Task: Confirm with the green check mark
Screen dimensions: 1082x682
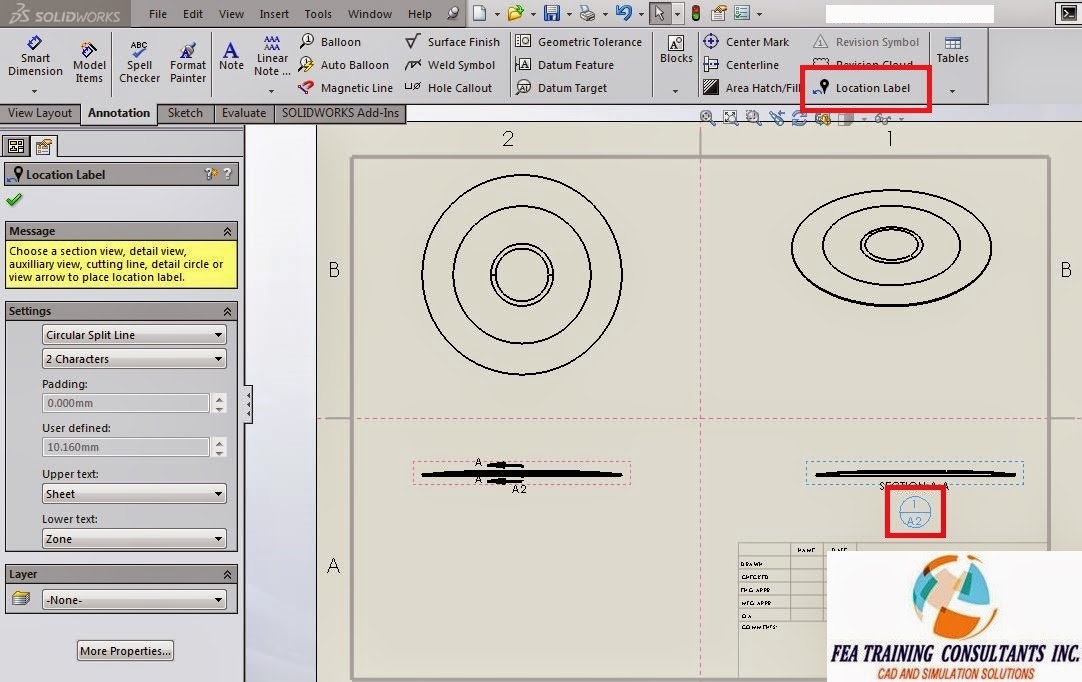Action: 14,199
